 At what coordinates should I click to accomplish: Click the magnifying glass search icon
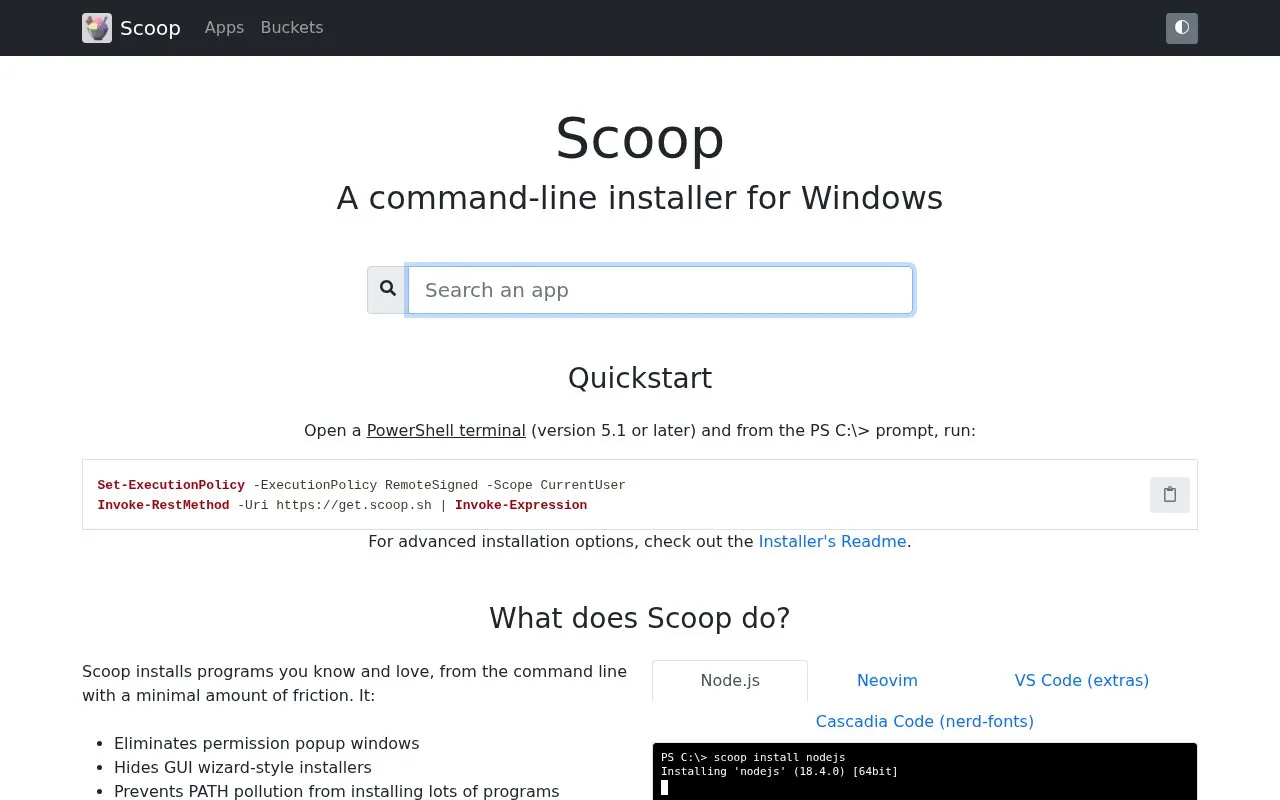tap(388, 290)
